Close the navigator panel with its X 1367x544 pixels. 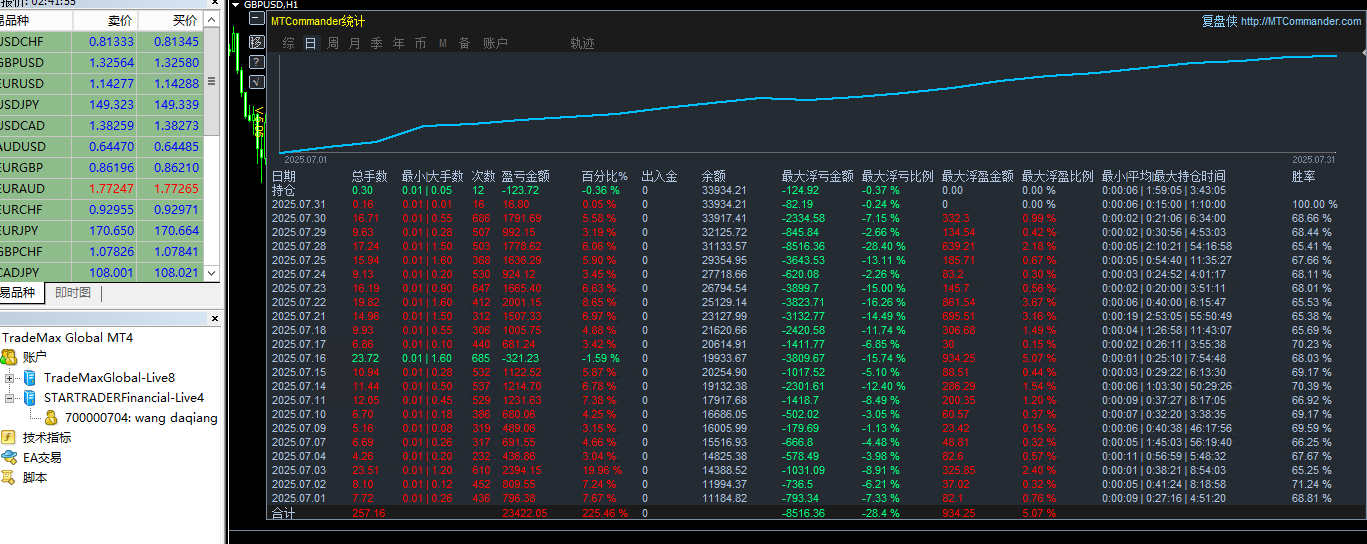(214, 319)
